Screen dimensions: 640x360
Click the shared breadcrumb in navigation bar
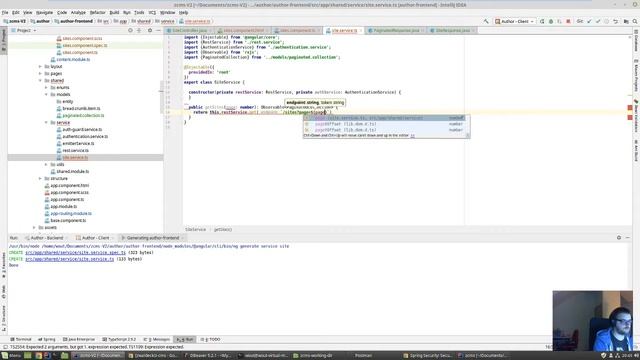(x=141, y=21)
